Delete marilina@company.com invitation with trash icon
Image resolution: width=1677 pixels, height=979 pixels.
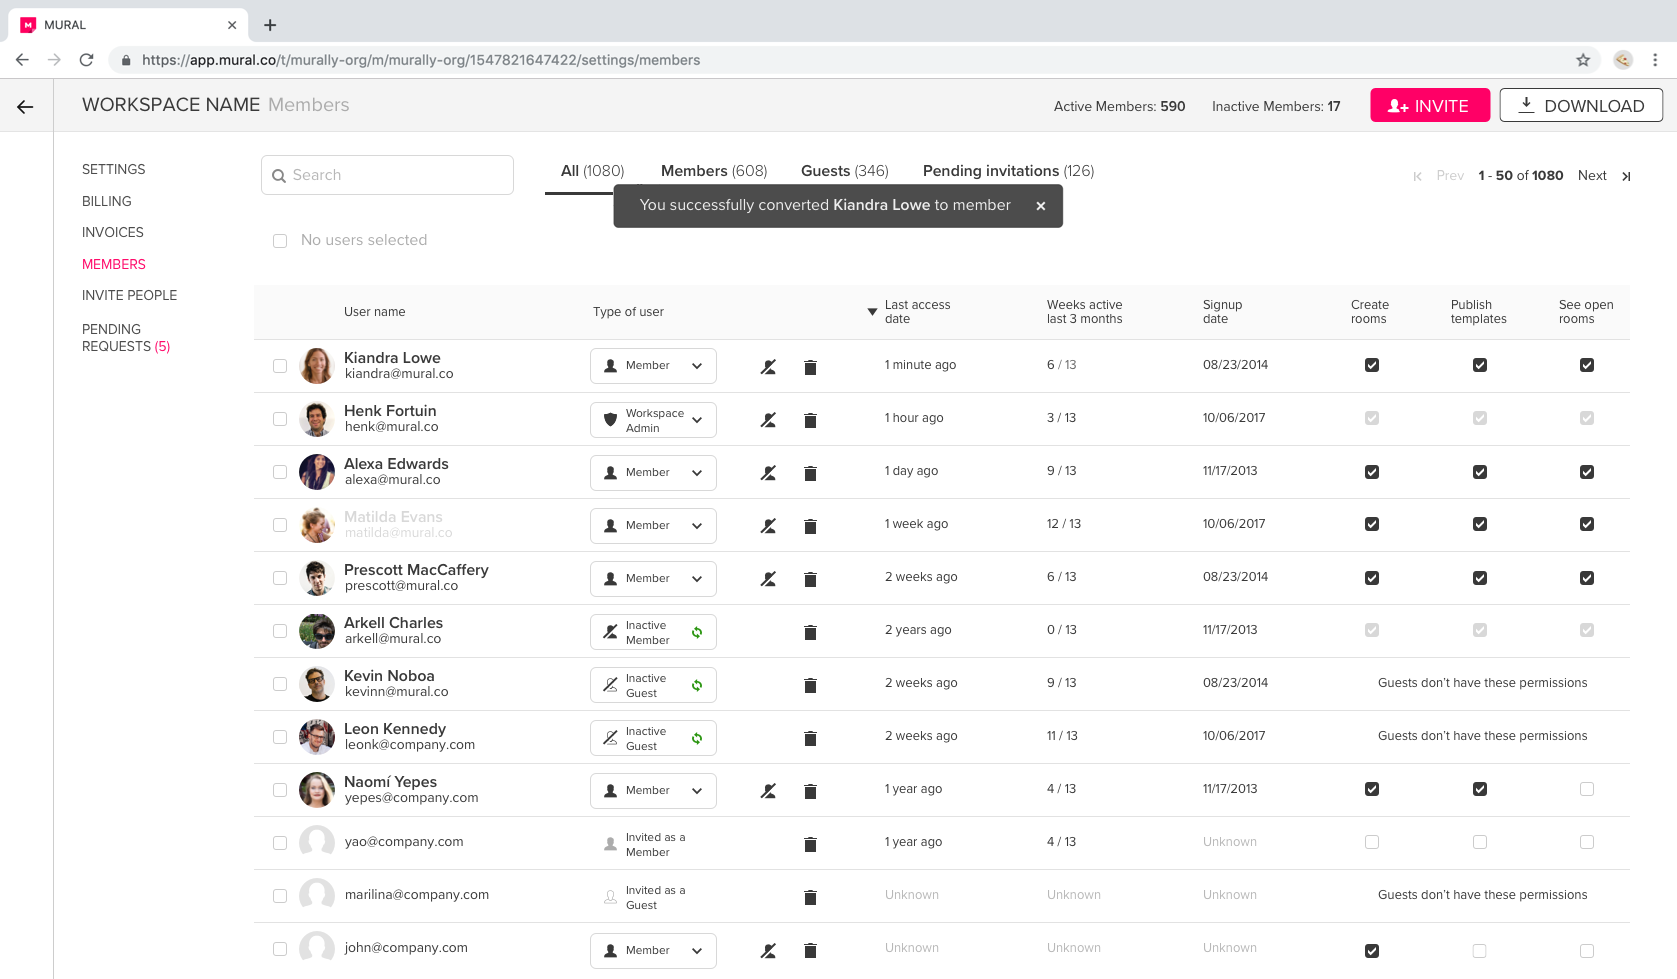coord(810,897)
